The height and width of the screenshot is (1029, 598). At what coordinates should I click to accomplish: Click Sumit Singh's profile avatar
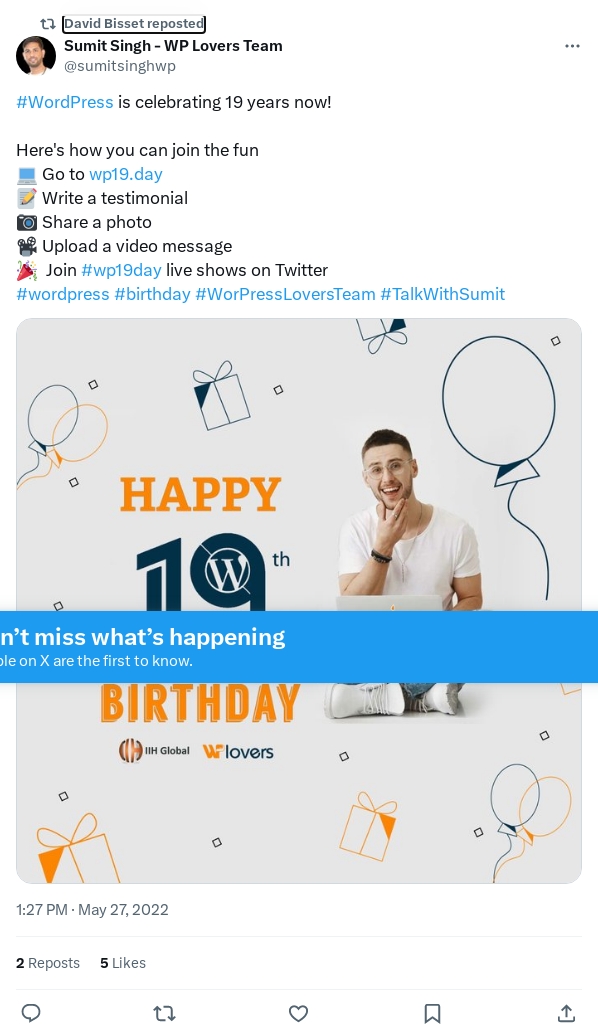[x=35, y=55]
